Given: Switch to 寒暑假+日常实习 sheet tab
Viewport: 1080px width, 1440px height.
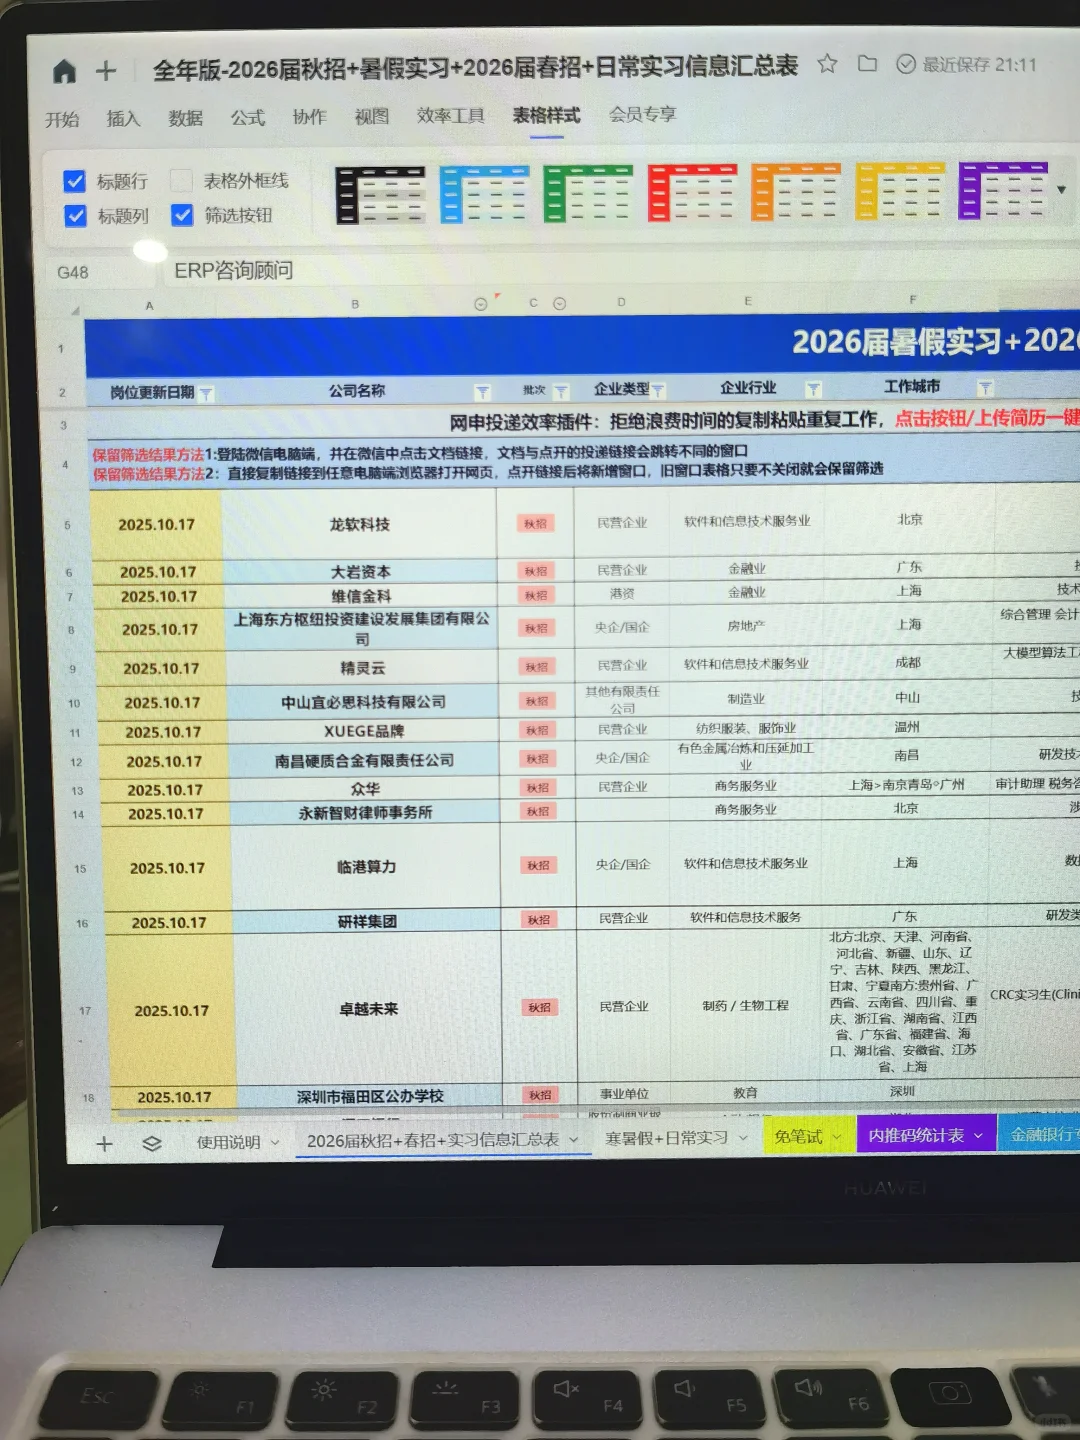Looking at the screenshot, I should coord(666,1138).
